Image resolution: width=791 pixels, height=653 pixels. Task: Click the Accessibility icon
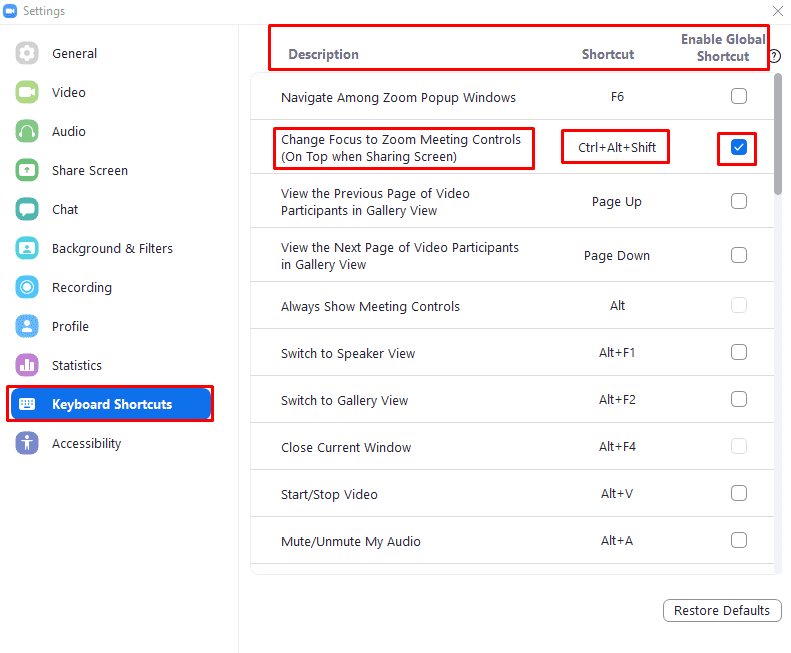coord(27,443)
